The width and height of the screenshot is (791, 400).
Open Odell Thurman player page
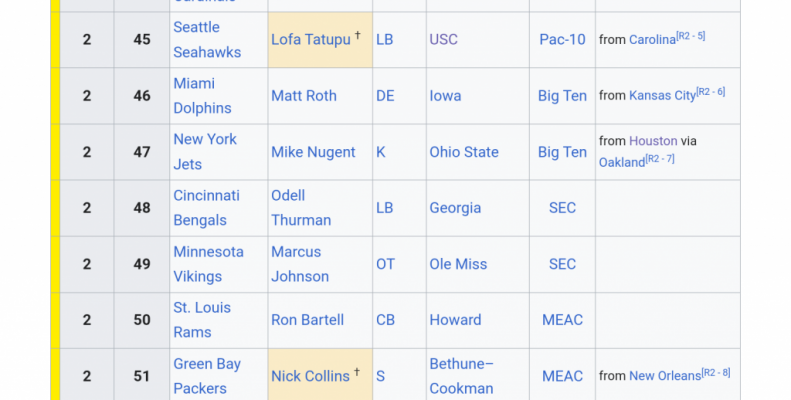[x=301, y=208]
